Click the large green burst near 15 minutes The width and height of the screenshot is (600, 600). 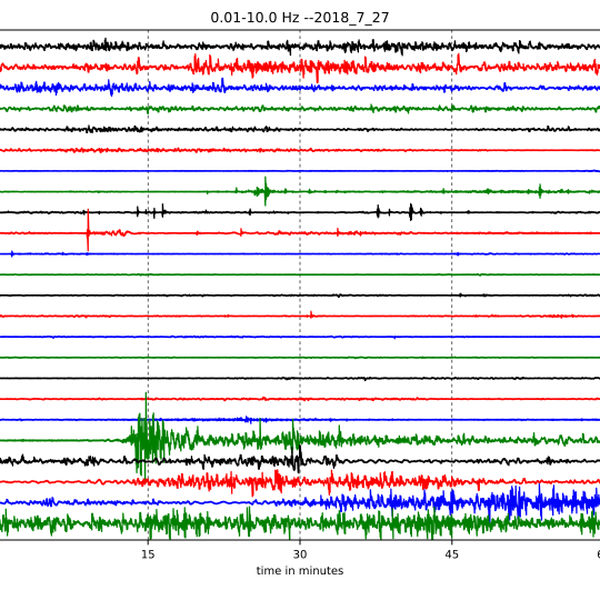[x=146, y=435]
